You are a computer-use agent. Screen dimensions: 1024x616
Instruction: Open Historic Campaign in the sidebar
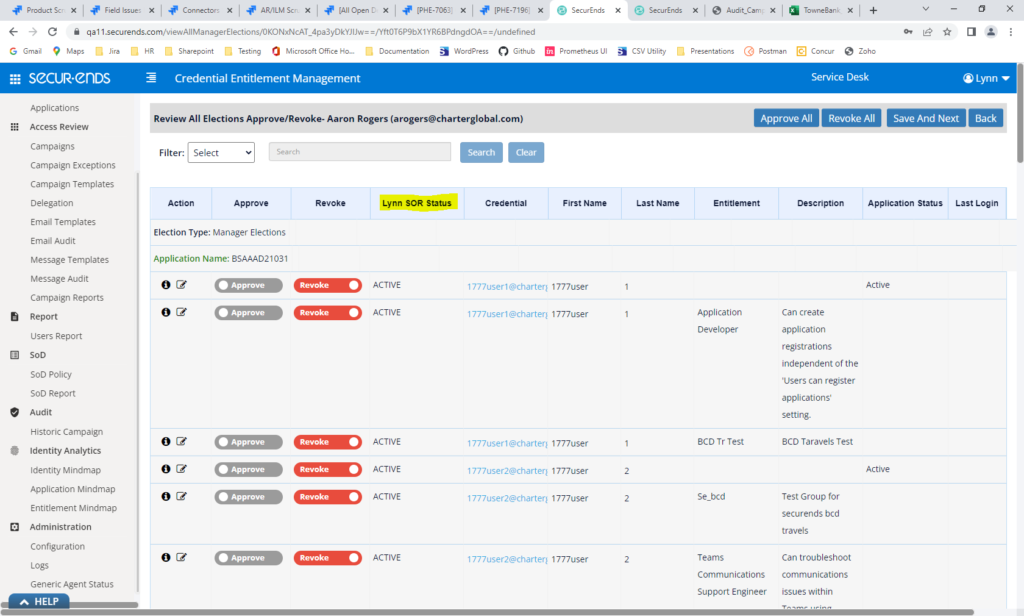[x=67, y=432]
